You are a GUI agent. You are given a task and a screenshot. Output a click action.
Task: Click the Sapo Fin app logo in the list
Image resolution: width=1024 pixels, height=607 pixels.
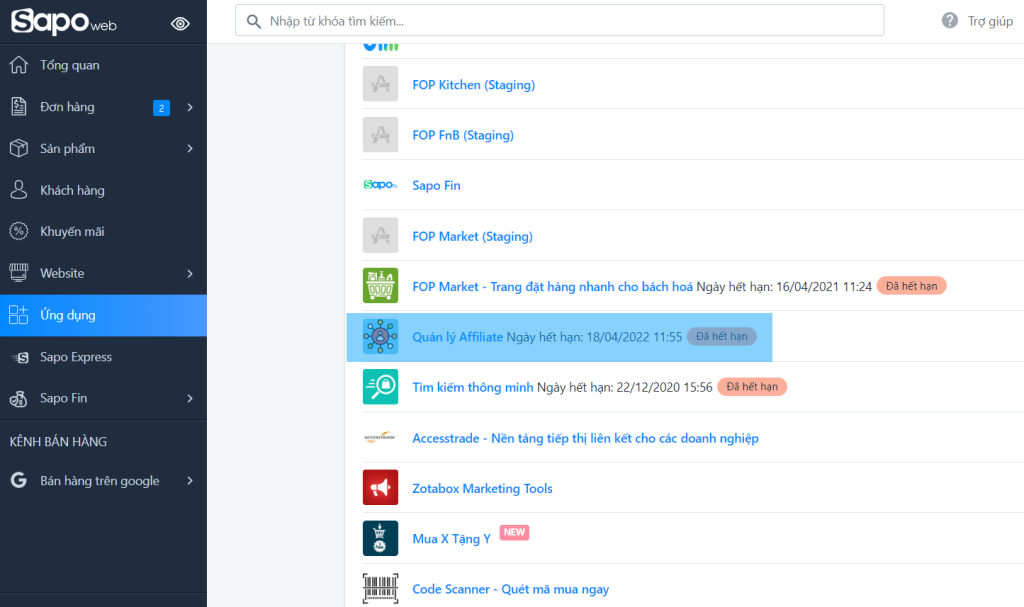(380, 185)
